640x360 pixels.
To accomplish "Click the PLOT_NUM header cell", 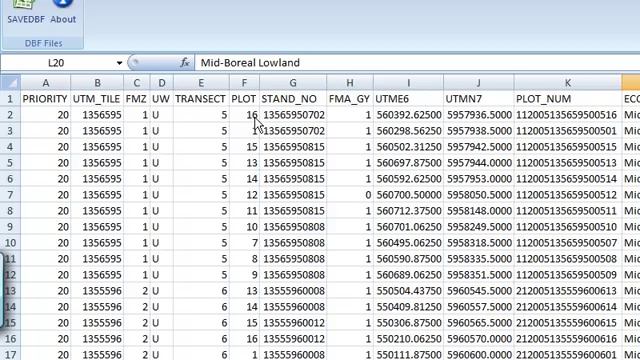I will click(568, 99).
